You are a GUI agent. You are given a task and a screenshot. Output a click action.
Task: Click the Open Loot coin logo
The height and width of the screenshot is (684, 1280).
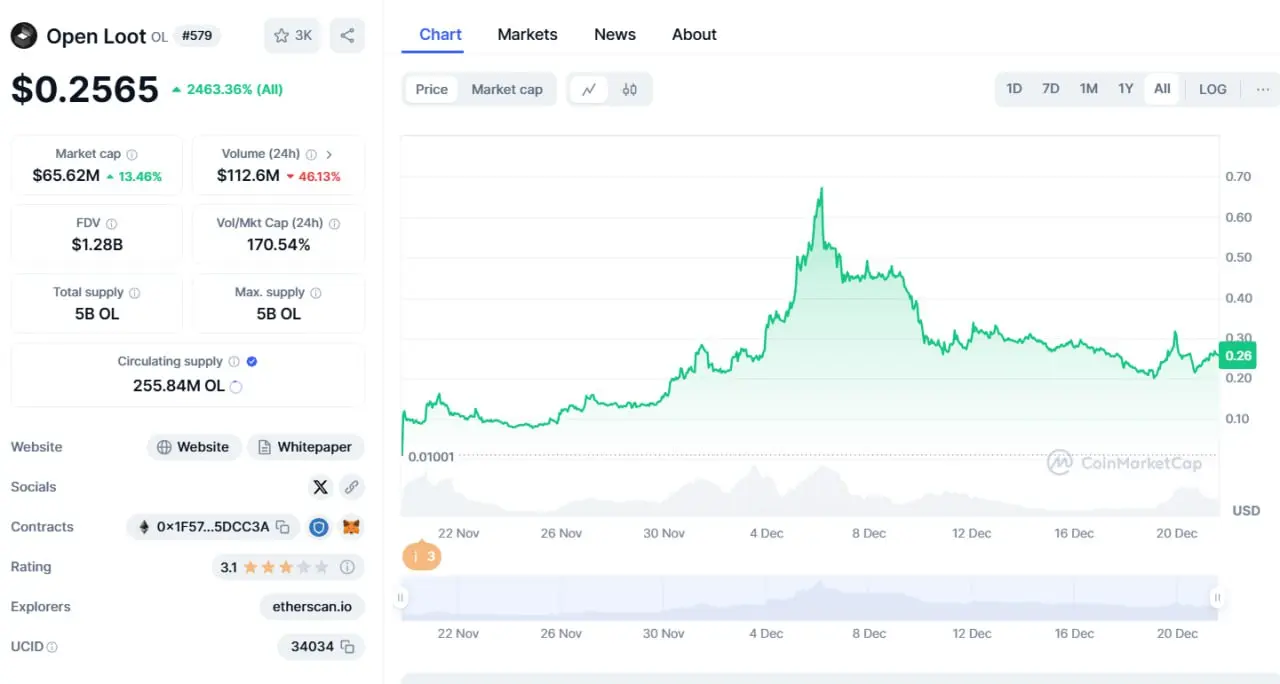click(23, 36)
